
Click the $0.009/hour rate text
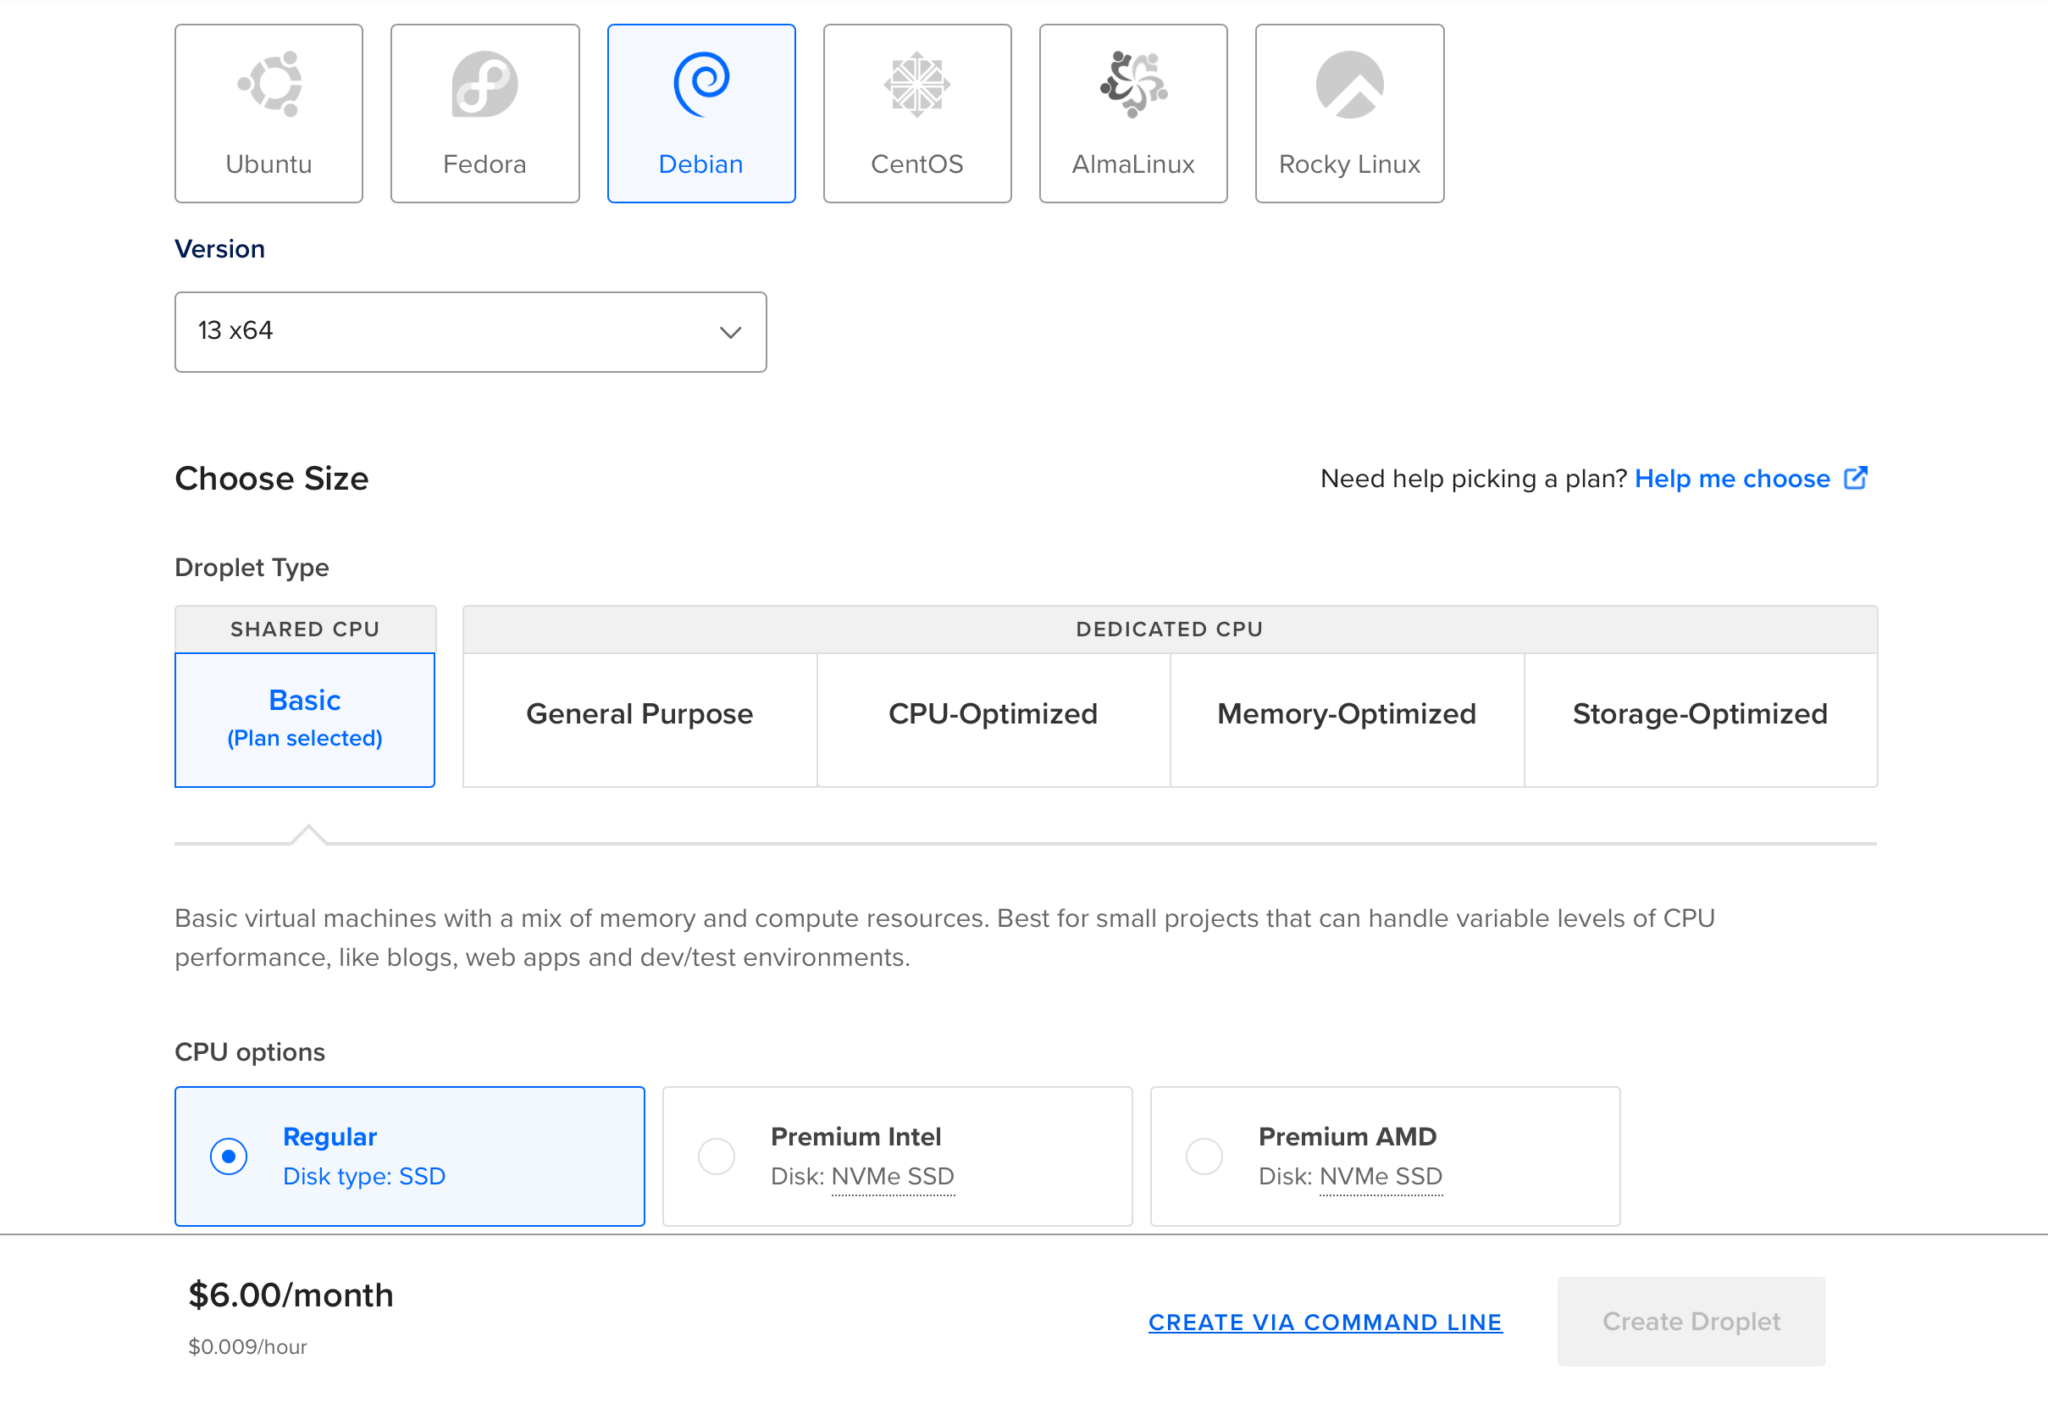tap(248, 1347)
